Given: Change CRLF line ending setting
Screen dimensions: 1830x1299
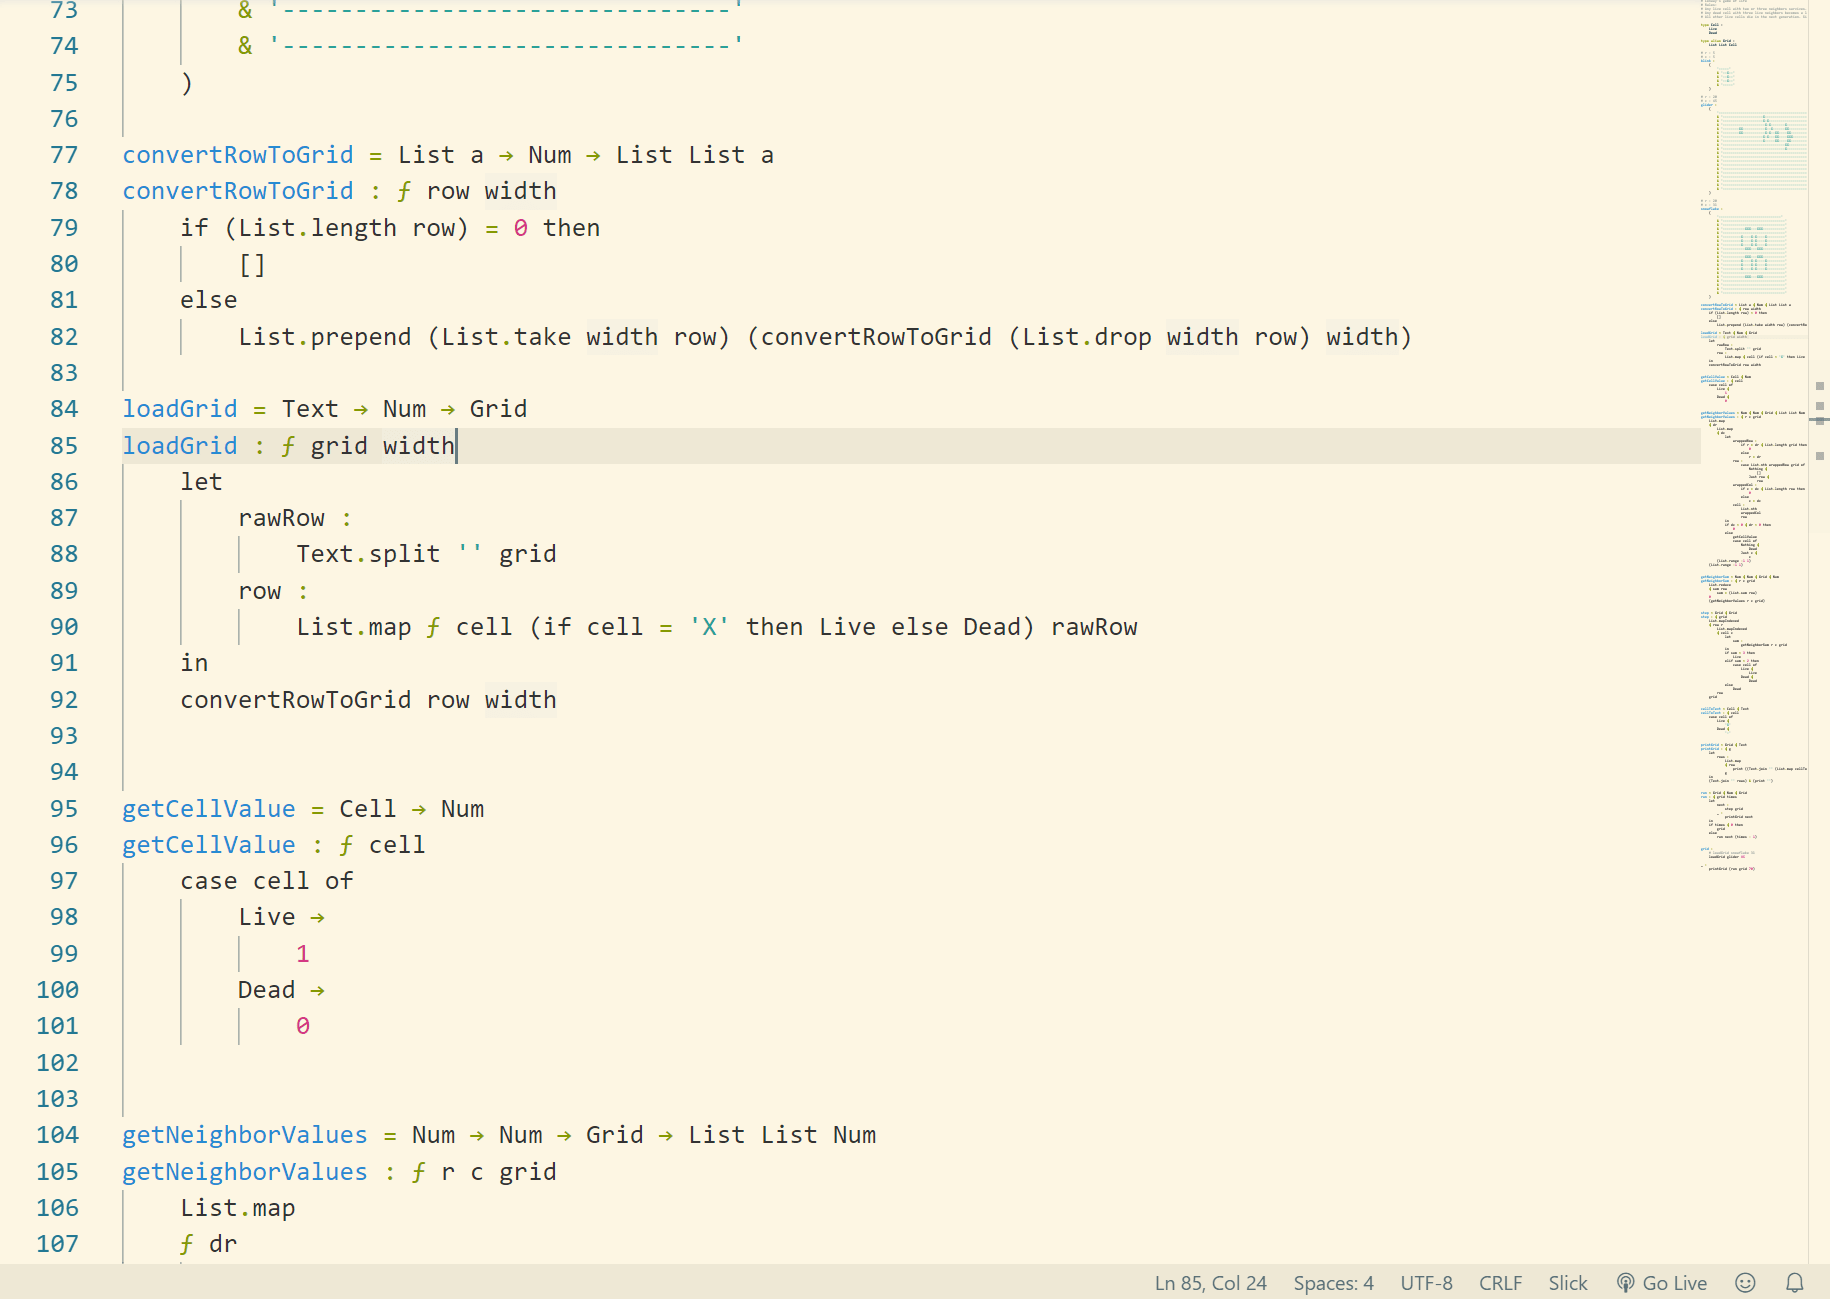Looking at the screenshot, I should [x=1500, y=1283].
